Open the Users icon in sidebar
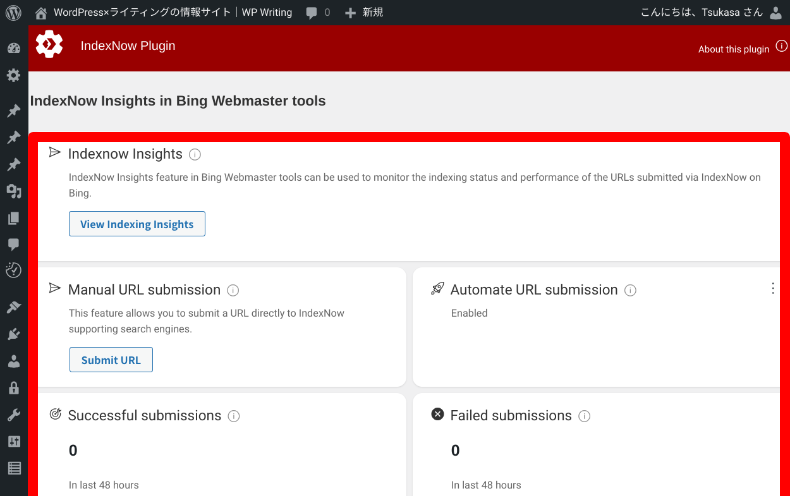 pos(14,362)
